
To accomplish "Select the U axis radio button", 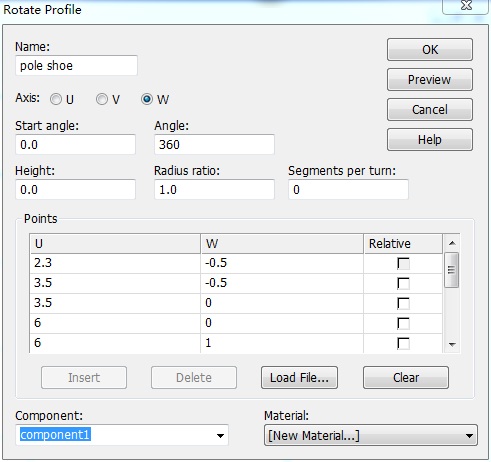I will pos(56,99).
